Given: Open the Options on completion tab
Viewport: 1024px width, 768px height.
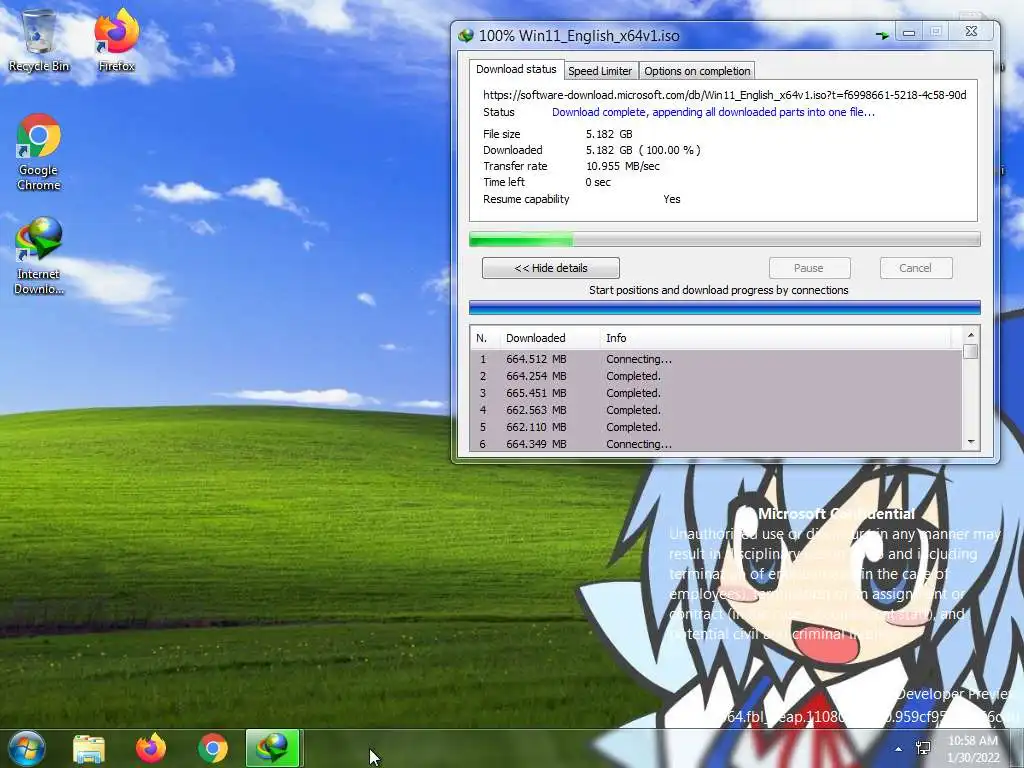Looking at the screenshot, I should pyautogui.click(x=697, y=71).
